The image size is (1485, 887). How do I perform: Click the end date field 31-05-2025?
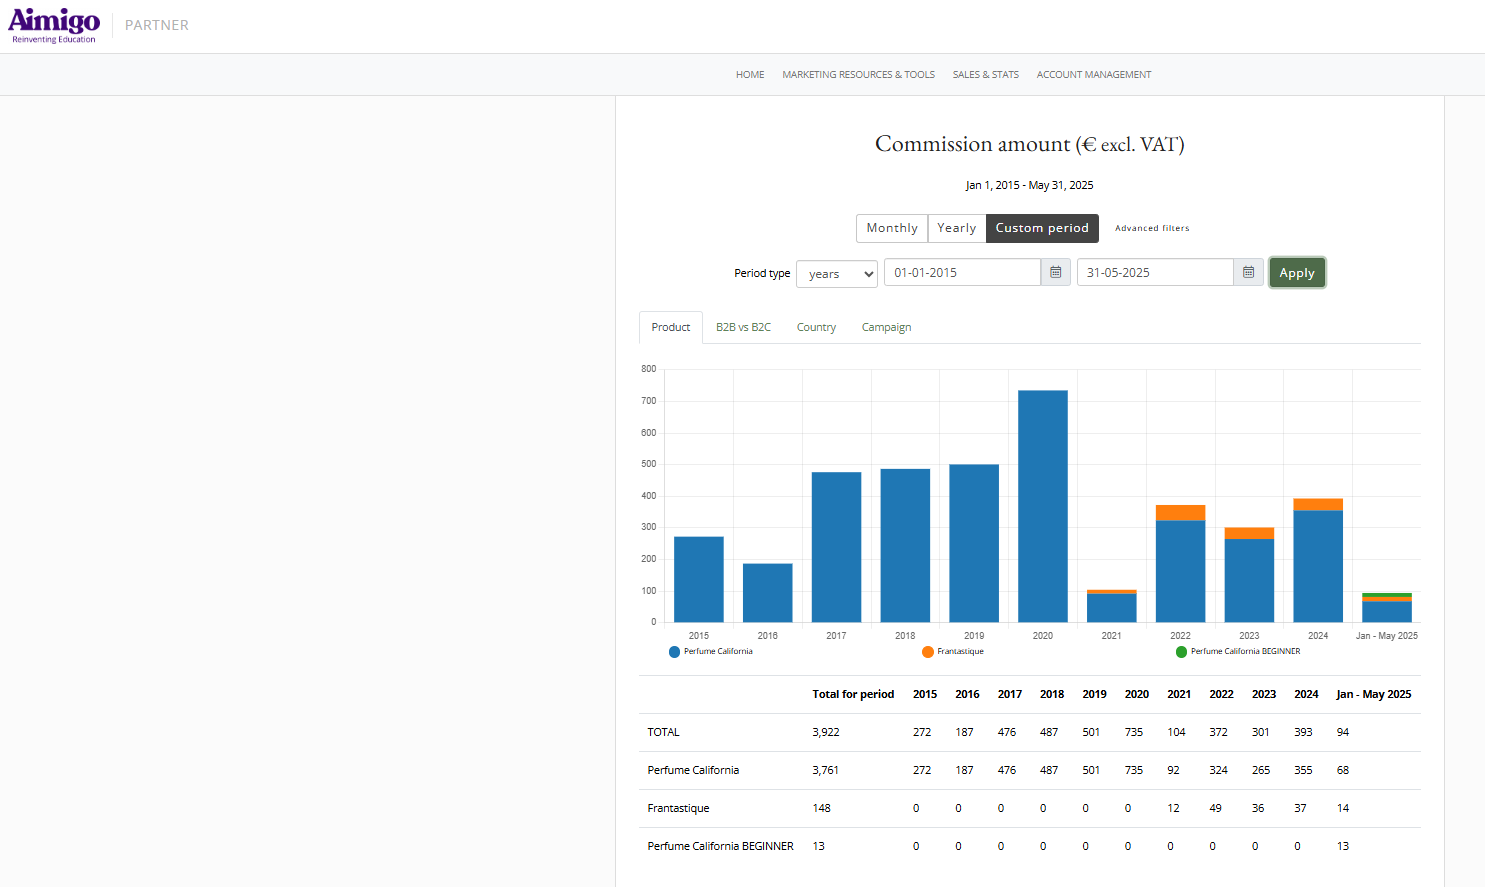(x=1155, y=272)
